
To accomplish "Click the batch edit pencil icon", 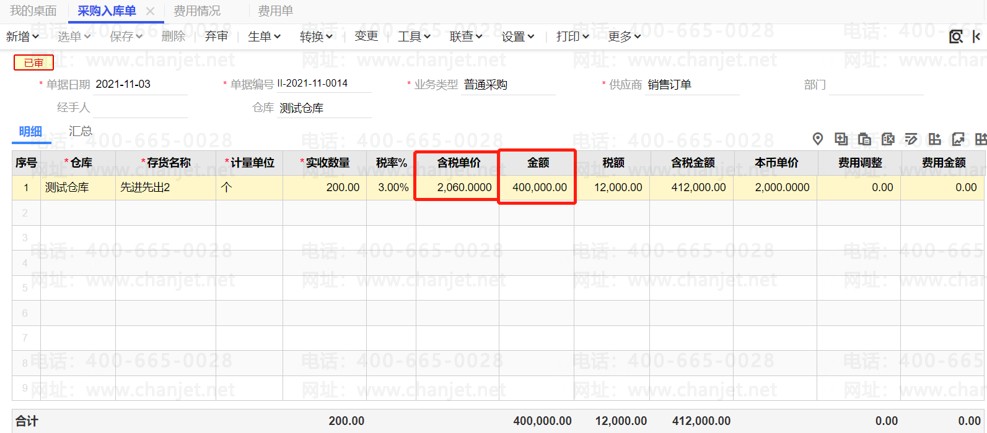I will click(911, 139).
